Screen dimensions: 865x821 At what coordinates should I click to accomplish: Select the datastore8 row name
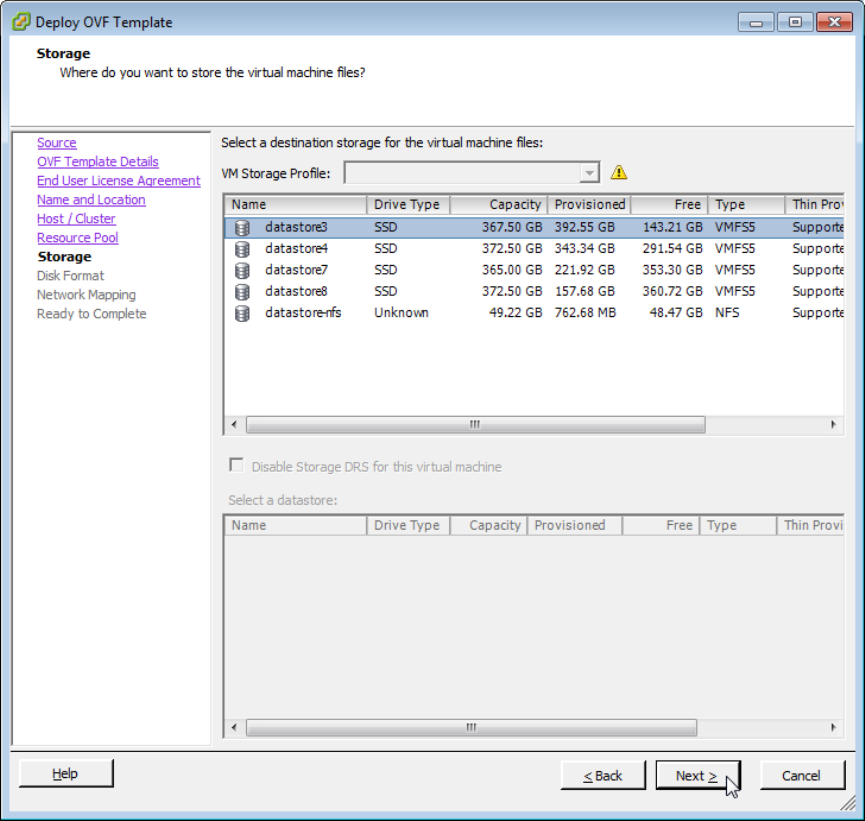(x=296, y=291)
